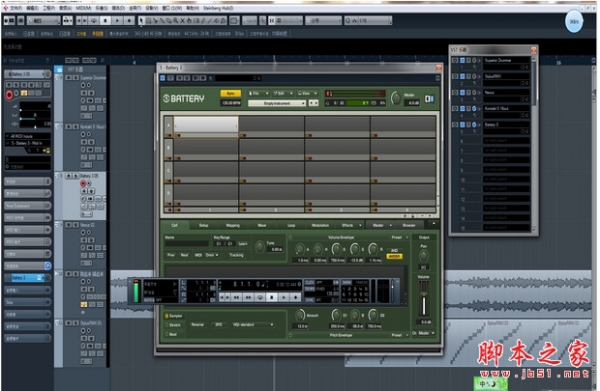This screenshot has width=600, height=391.
Task: Open the HQI standard quality dropdown
Action: click(x=253, y=325)
